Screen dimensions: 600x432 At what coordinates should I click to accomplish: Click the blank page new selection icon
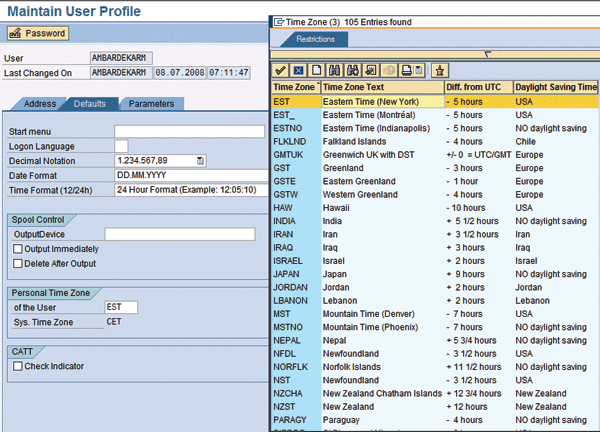coord(316,71)
